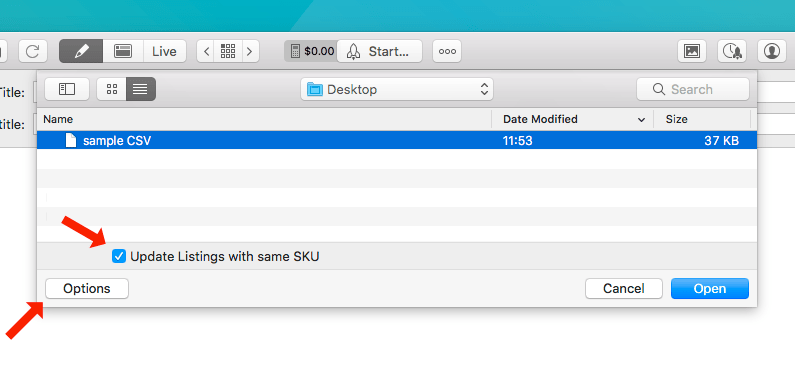795x371 pixels.
Task: Click the $0.00 fee calculator
Action: tap(312, 51)
